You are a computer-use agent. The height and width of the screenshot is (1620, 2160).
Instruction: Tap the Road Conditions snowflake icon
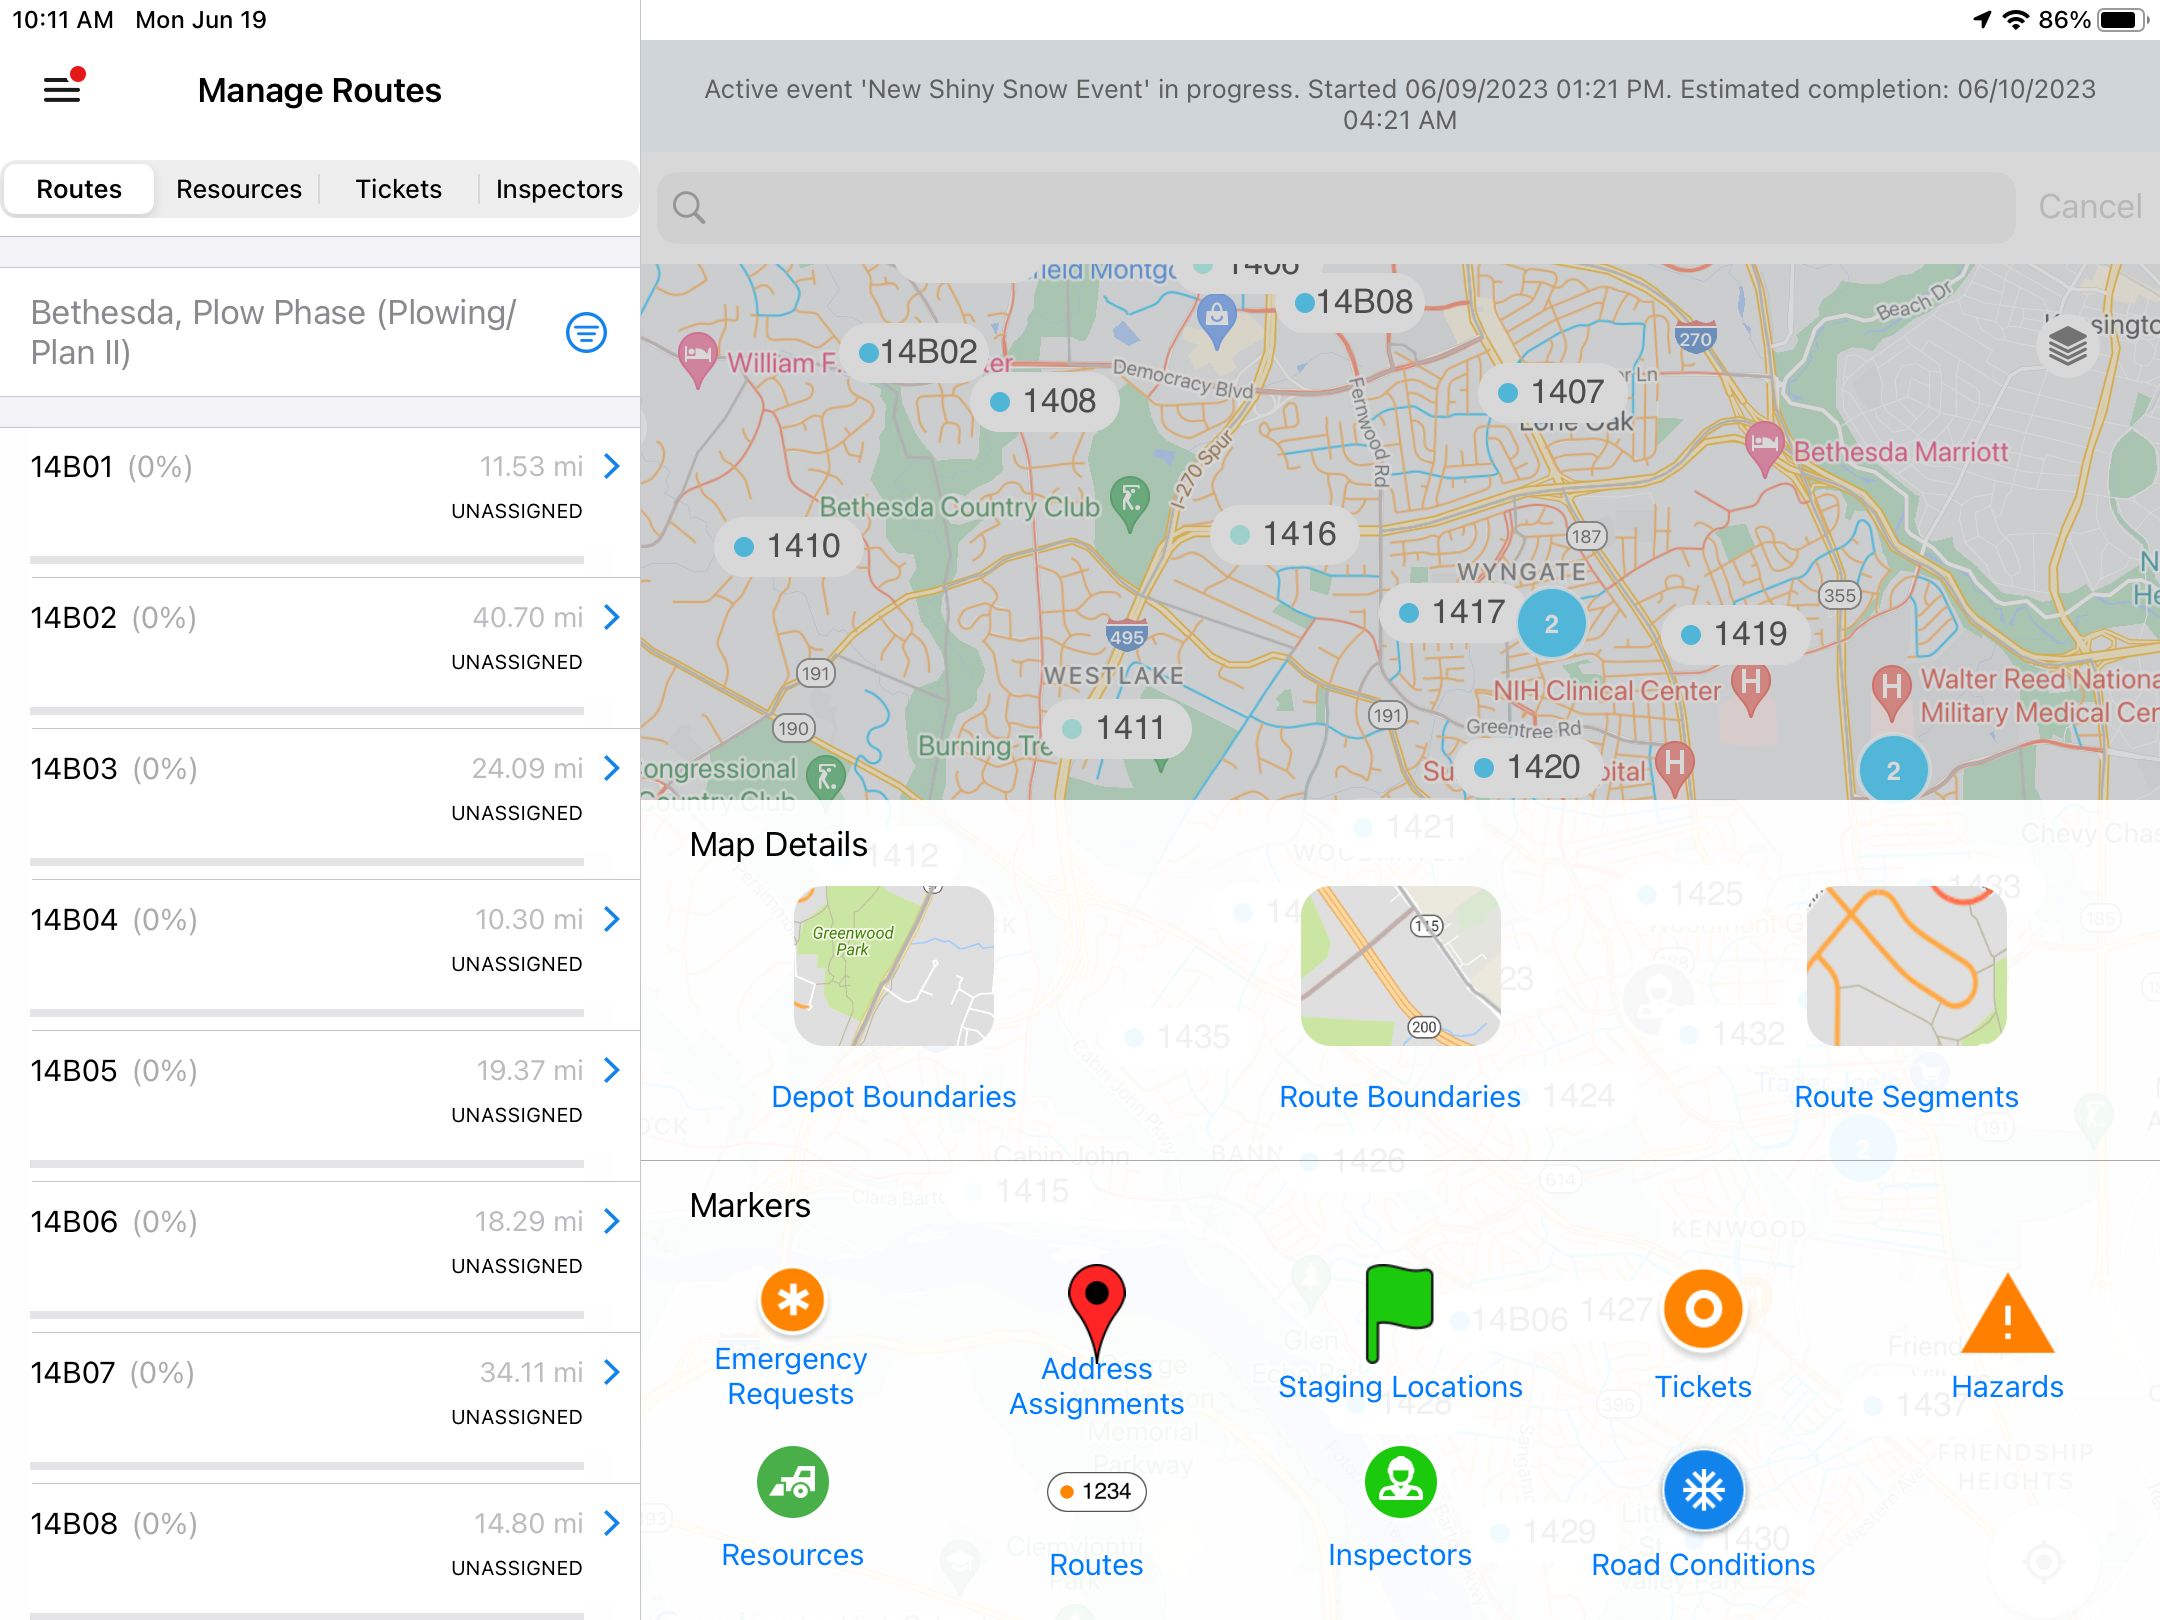pos(1703,1490)
